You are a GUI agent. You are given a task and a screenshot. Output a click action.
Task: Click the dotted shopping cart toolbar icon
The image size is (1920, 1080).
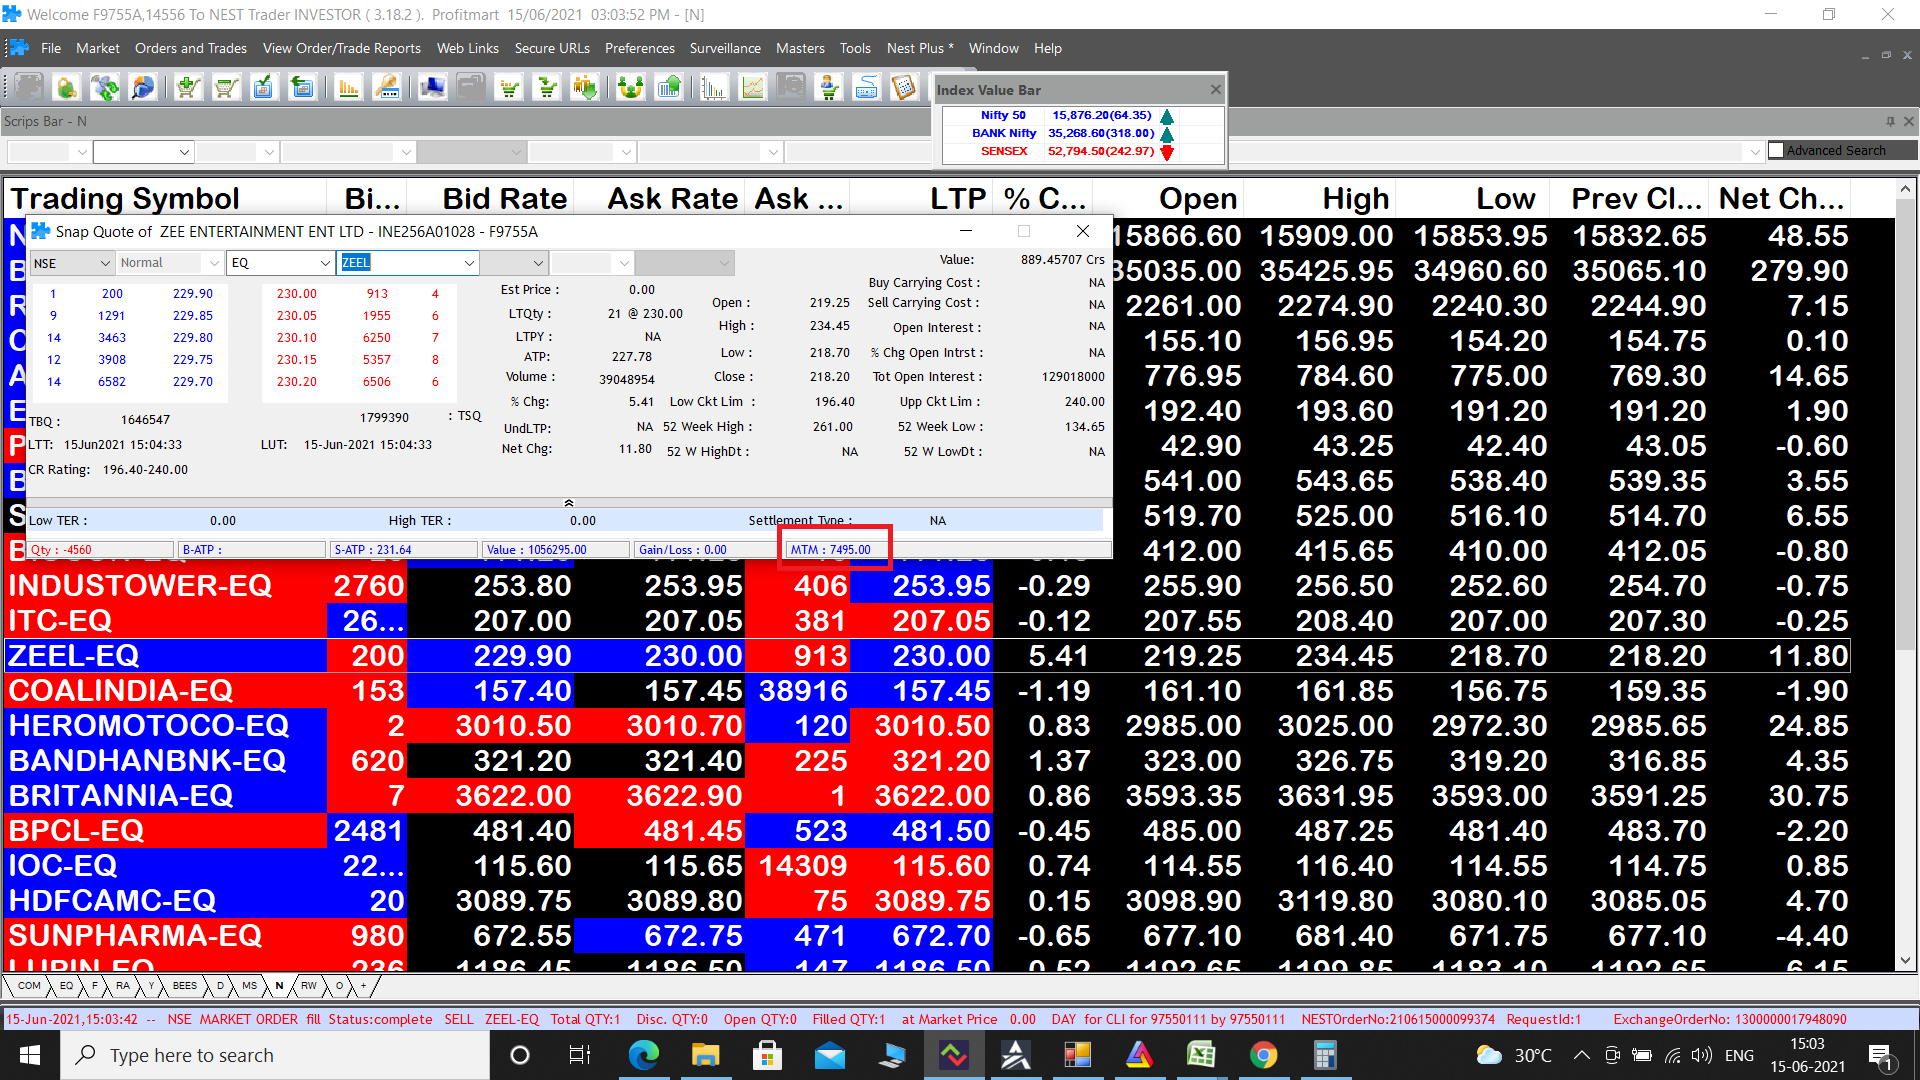[x=509, y=88]
